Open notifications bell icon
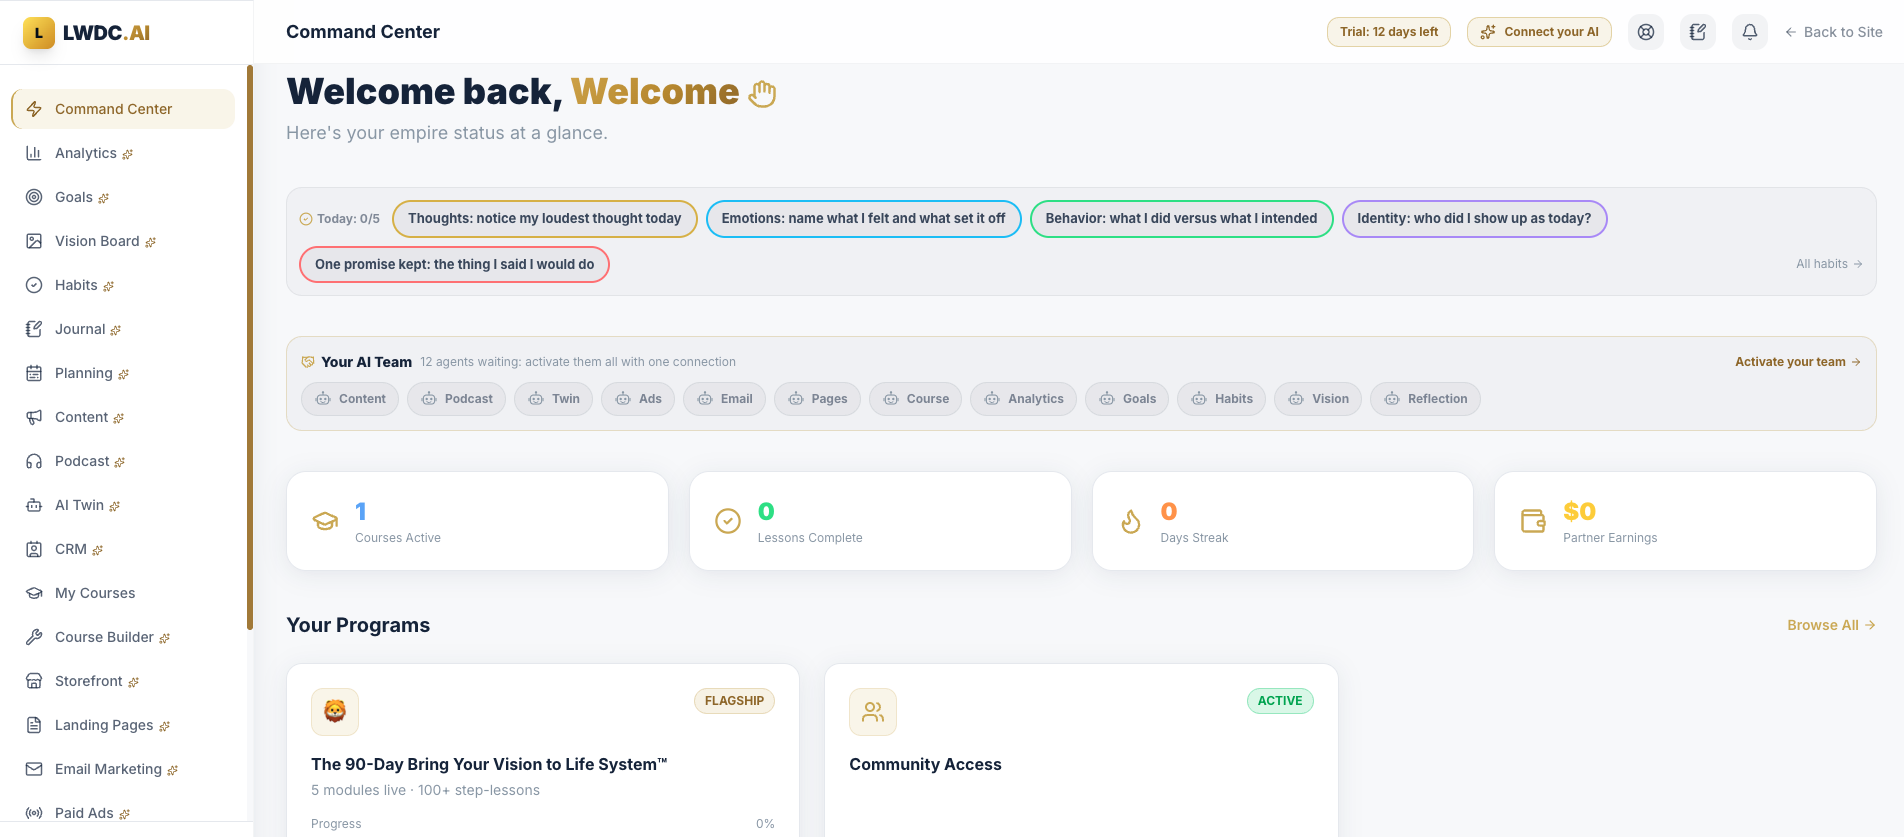The image size is (1904, 837). 1750,32
